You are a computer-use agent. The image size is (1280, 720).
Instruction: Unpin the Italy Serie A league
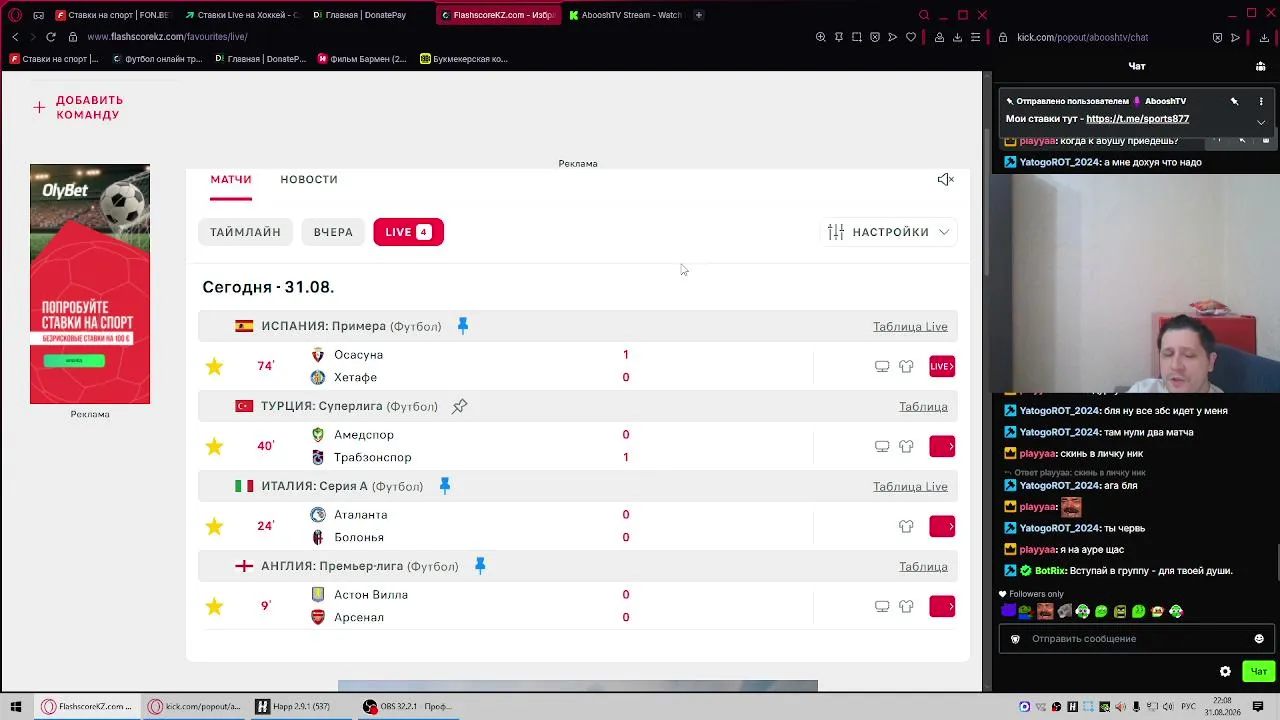[x=445, y=486]
